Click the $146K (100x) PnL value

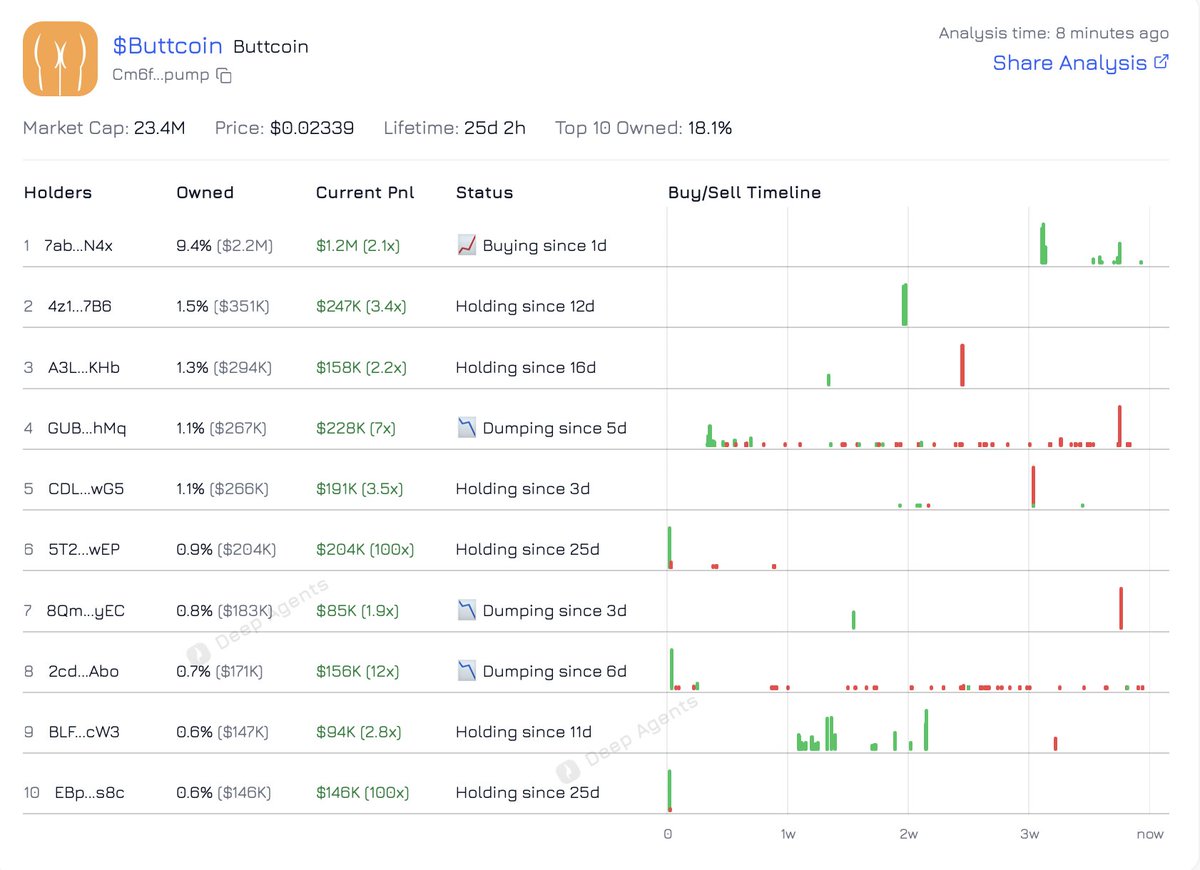pos(363,793)
